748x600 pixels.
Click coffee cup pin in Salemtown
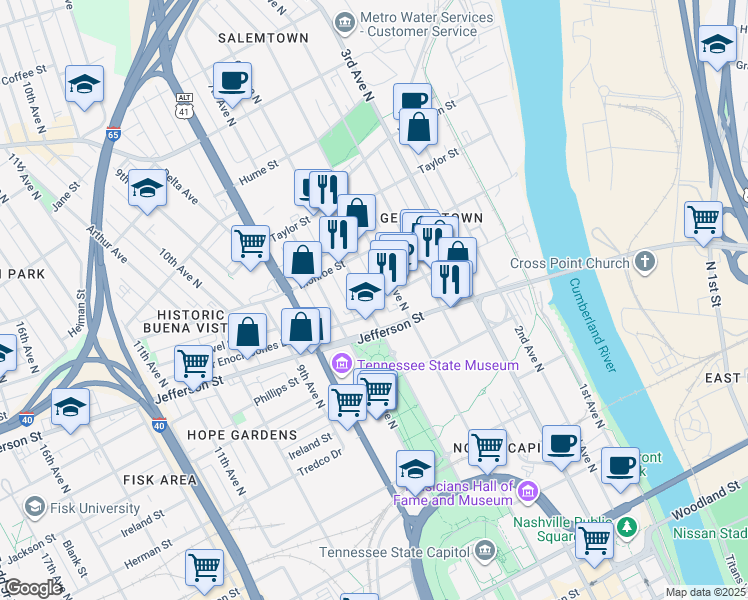[x=232, y=85]
